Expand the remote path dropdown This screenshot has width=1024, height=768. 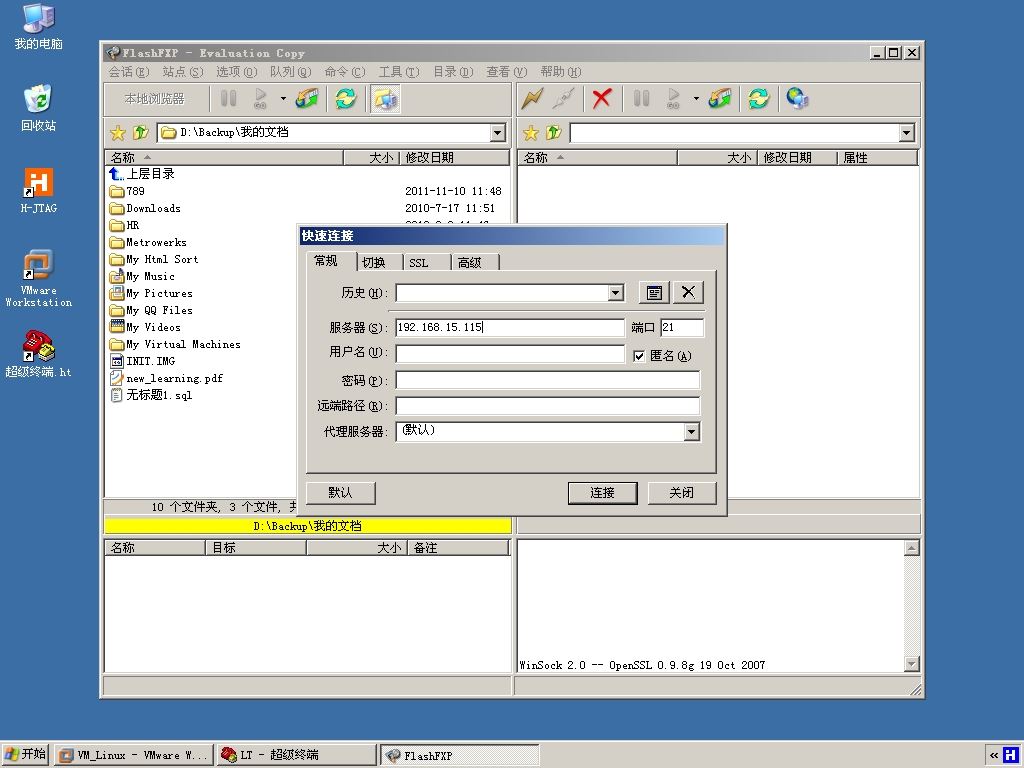[x=906, y=133]
